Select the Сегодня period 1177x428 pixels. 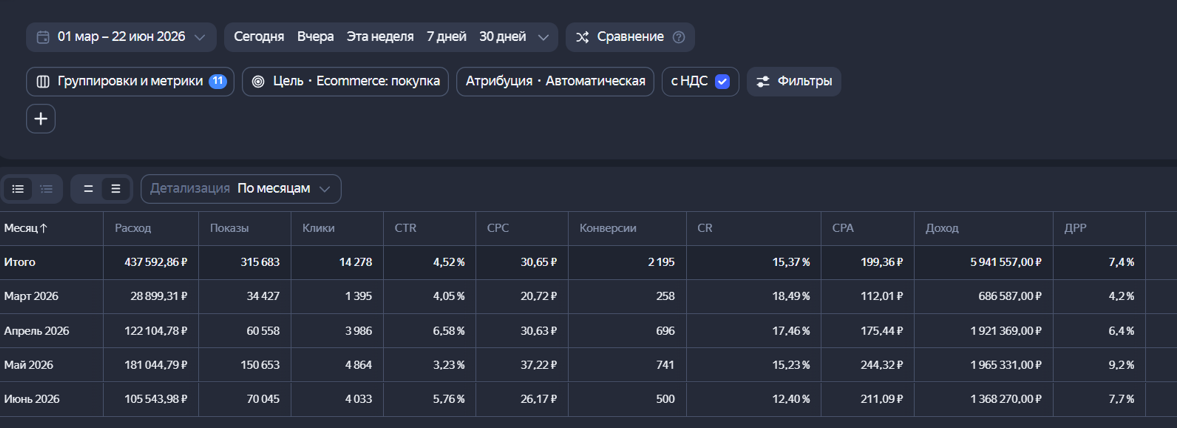(x=259, y=37)
